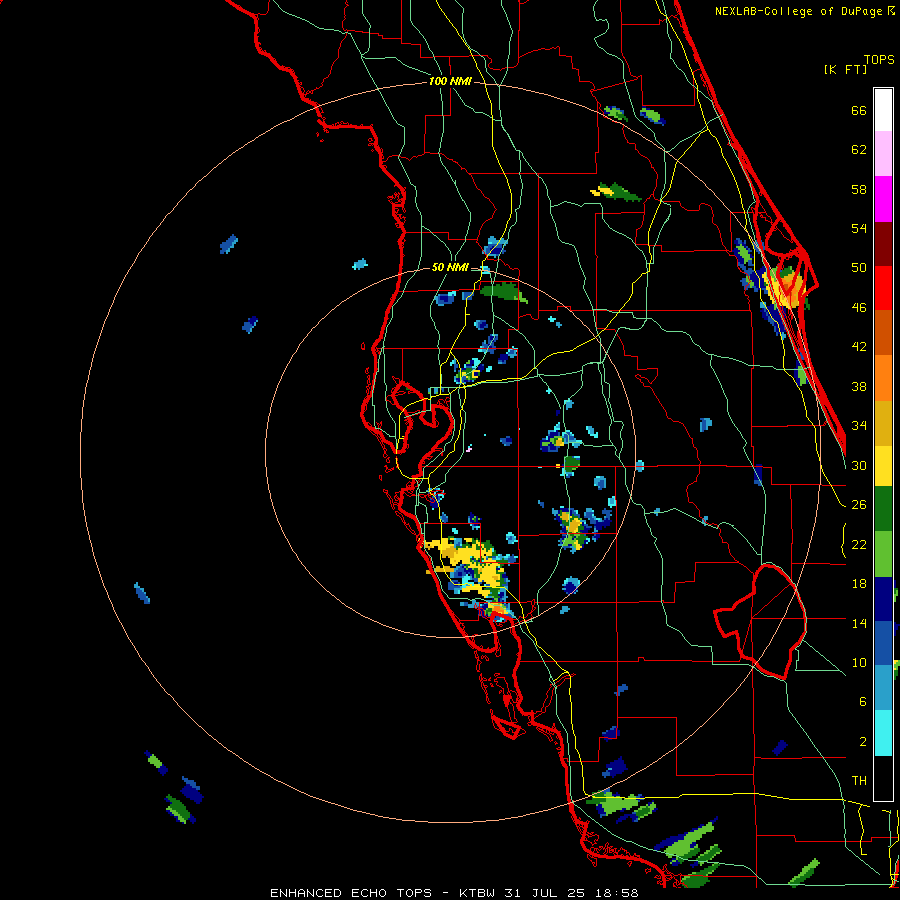Click the 18 legend value
900x900 pixels.
(859, 584)
